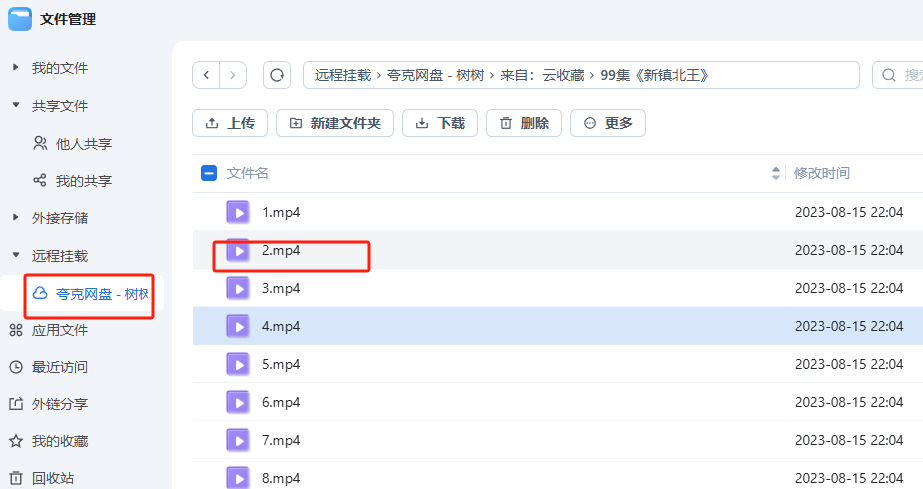Open the 更多 more options menu

608,123
